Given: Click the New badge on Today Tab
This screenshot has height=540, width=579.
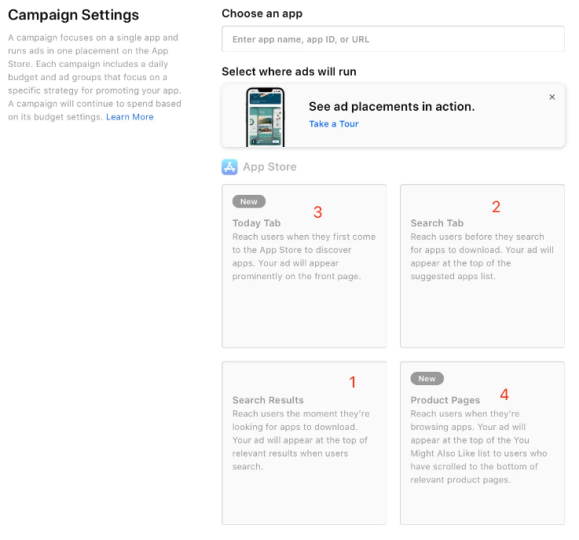Looking at the screenshot, I should 249,202.
